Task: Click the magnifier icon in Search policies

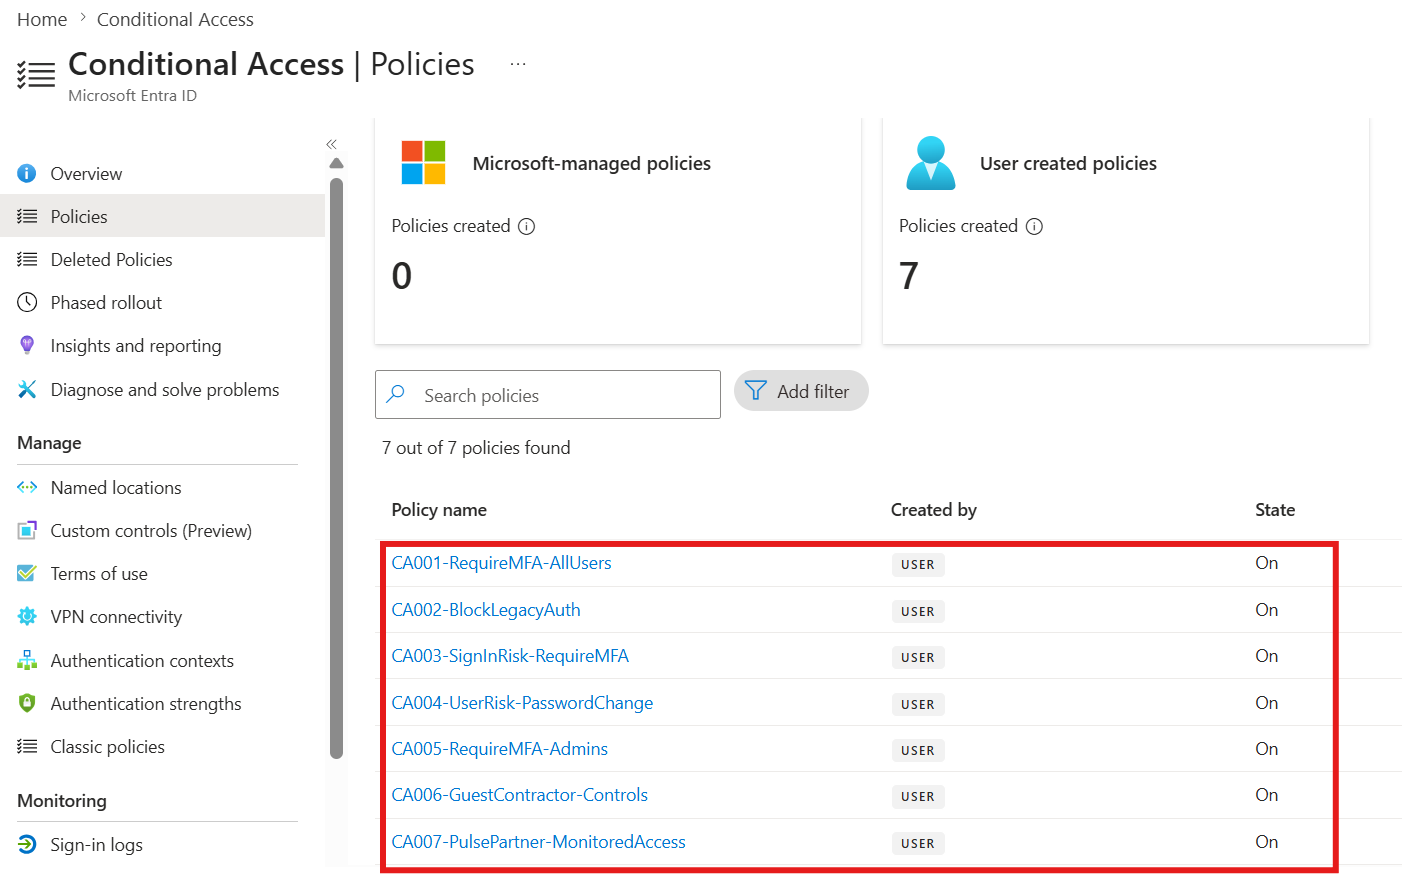Action: point(396,394)
